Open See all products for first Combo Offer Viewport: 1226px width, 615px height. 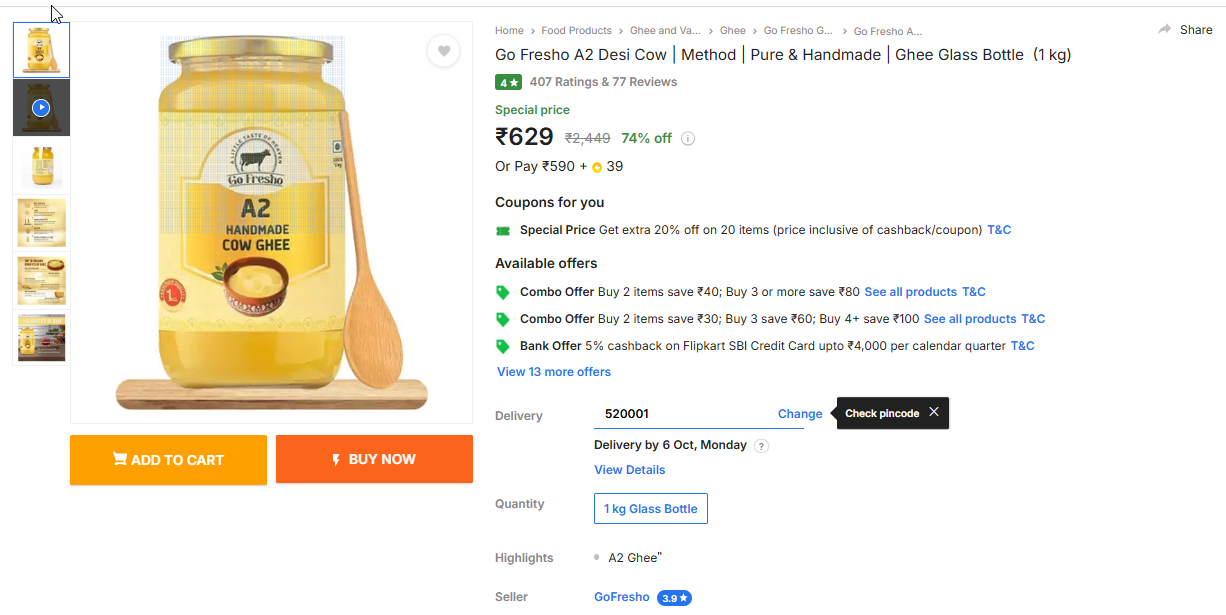tap(911, 292)
